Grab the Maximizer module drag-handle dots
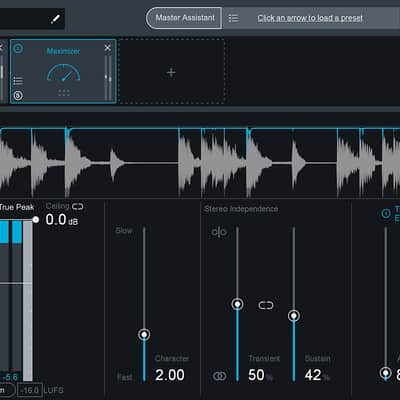The height and width of the screenshot is (400, 400). tap(64, 93)
